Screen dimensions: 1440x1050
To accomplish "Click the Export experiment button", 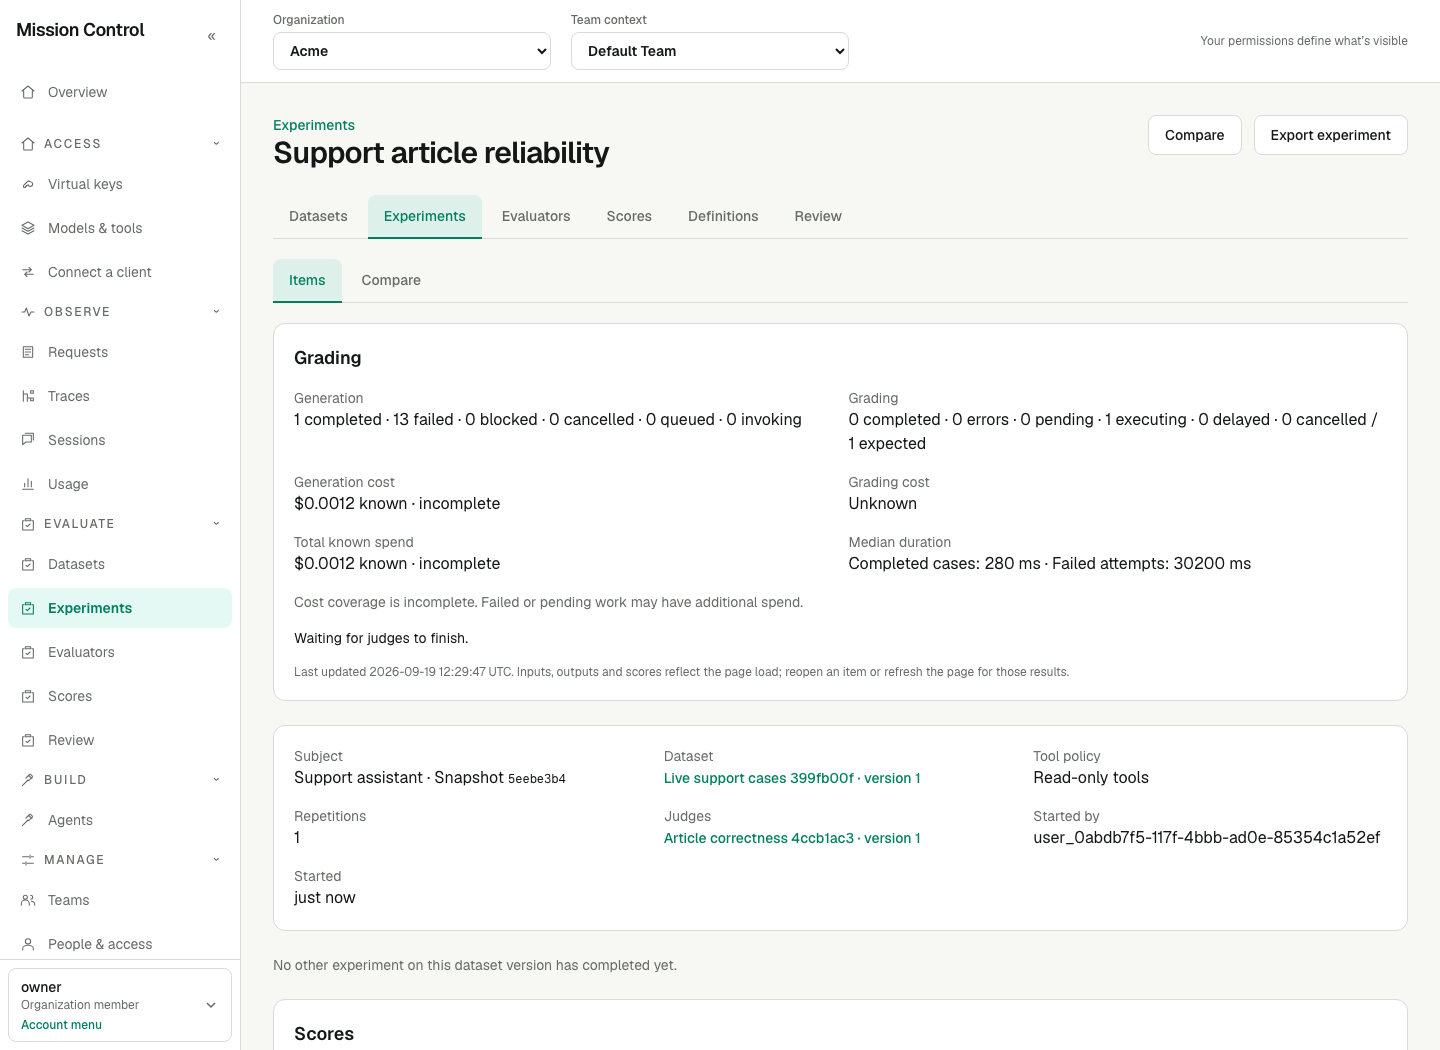I will (1330, 135).
